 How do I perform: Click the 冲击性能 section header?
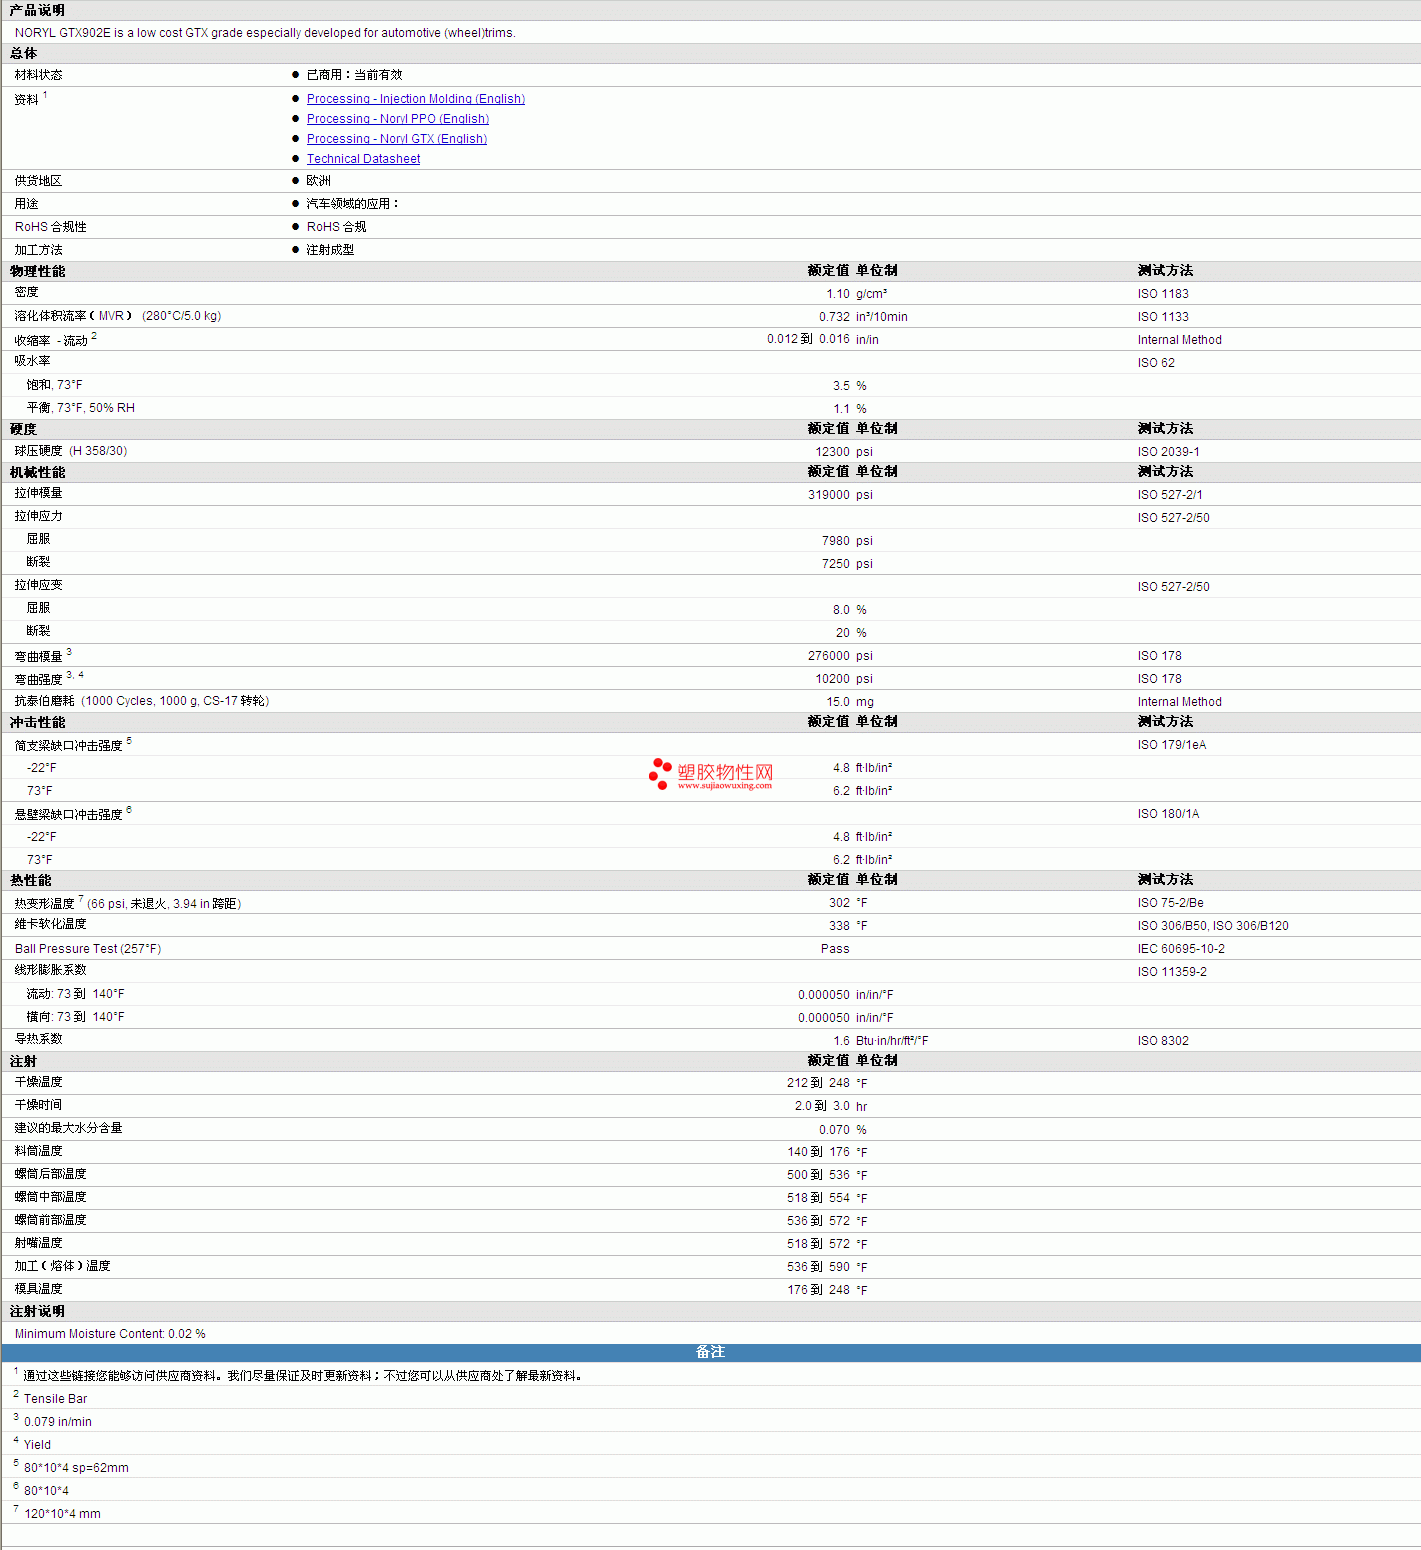pos(37,722)
